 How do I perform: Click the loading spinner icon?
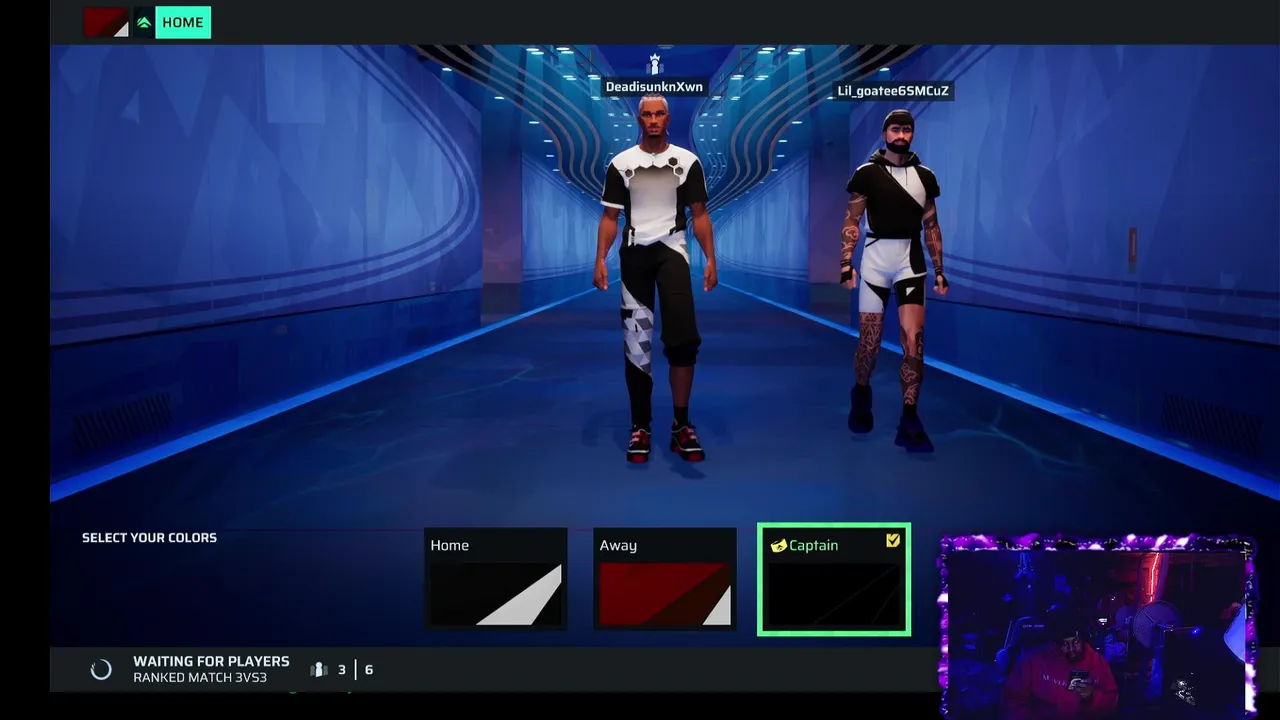point(101,670)
